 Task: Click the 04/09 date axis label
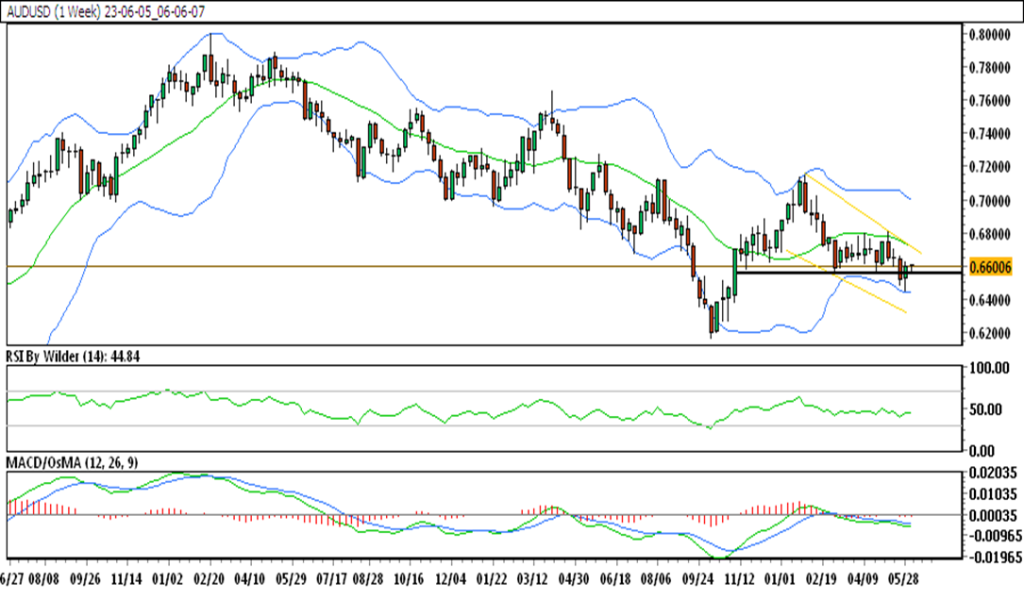click(863, 580)
